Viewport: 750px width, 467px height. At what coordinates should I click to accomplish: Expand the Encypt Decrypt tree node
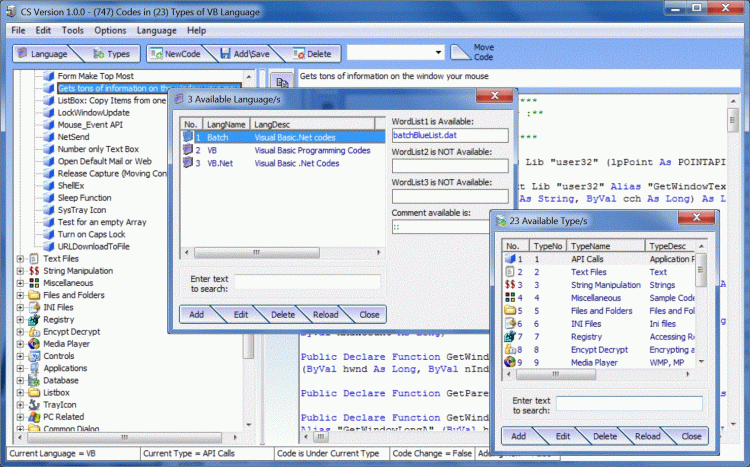click(x=20, y=332)
